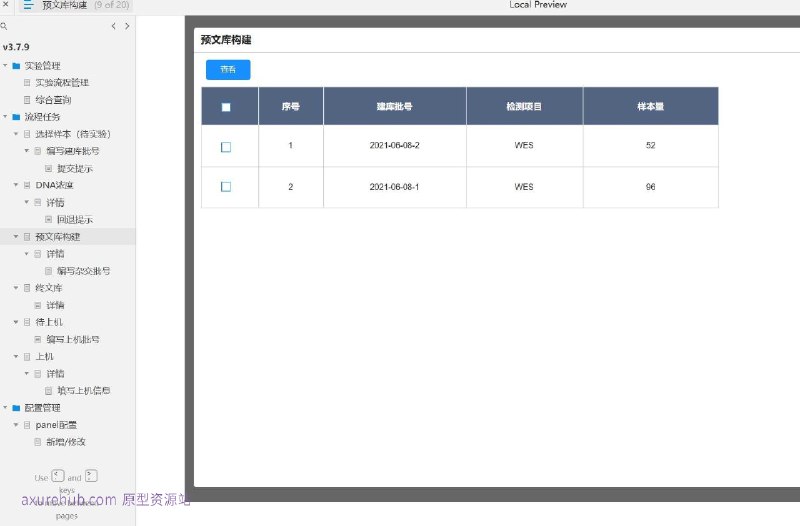Click the sample count cell 96
This screenshot has height=526, width=800.
tap(651, 187)
